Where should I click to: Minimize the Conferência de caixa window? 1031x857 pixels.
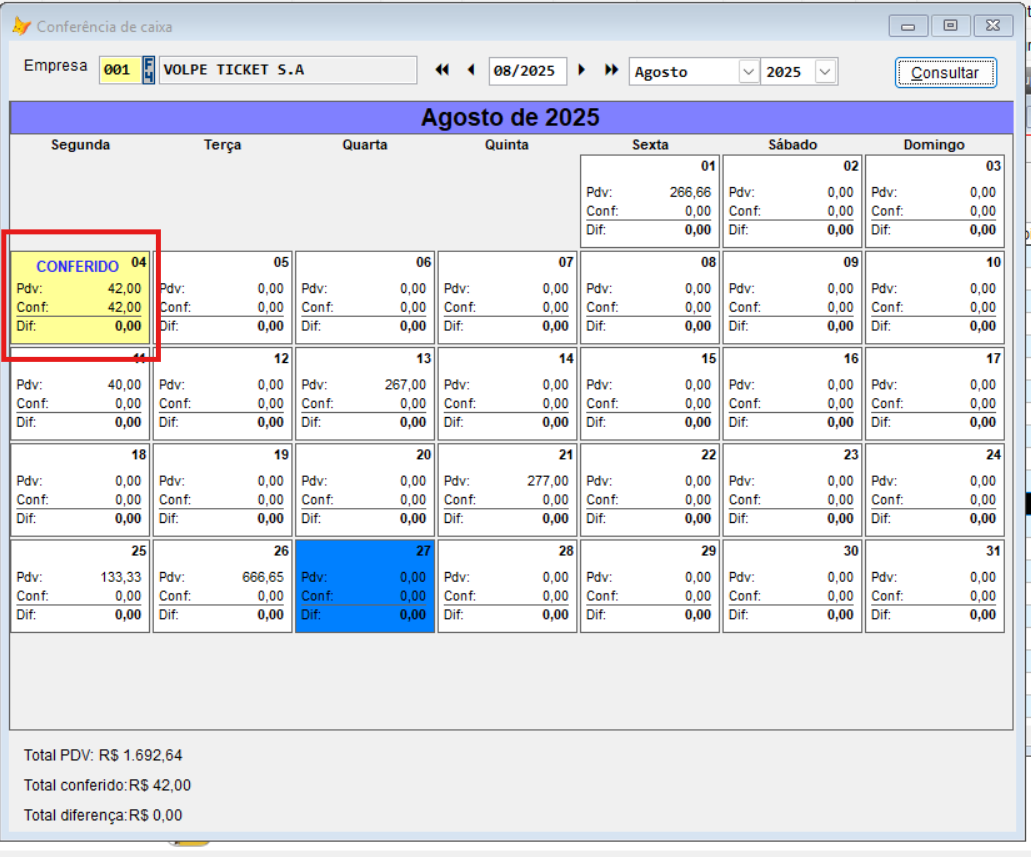coord(908,26)
